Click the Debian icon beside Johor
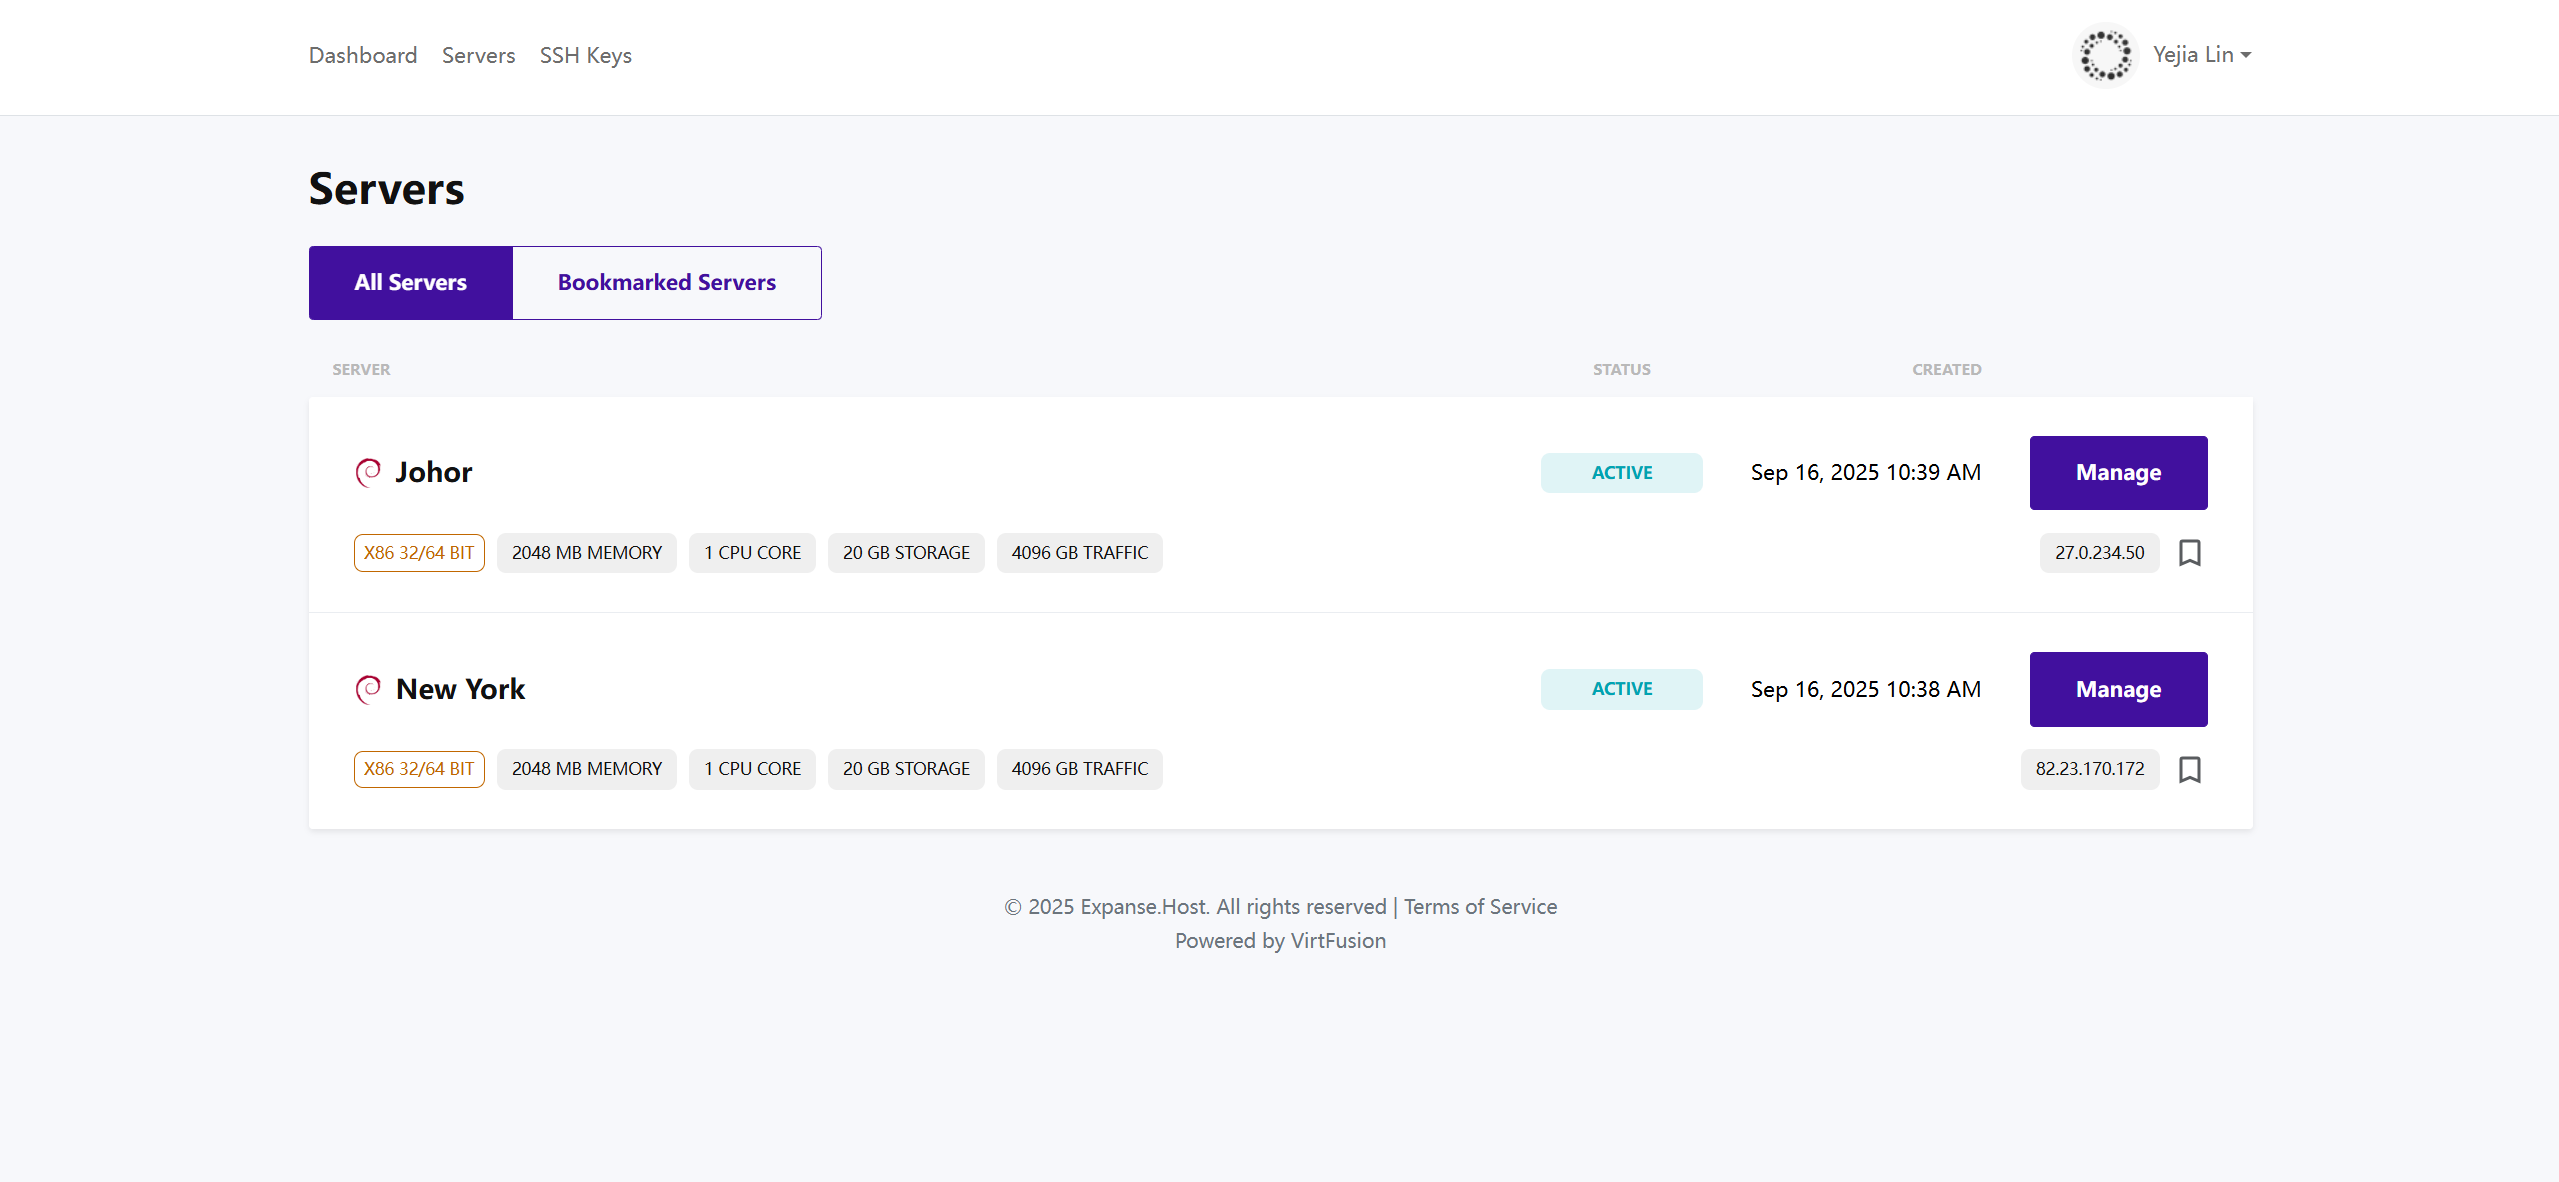 [x=368, y=472]
